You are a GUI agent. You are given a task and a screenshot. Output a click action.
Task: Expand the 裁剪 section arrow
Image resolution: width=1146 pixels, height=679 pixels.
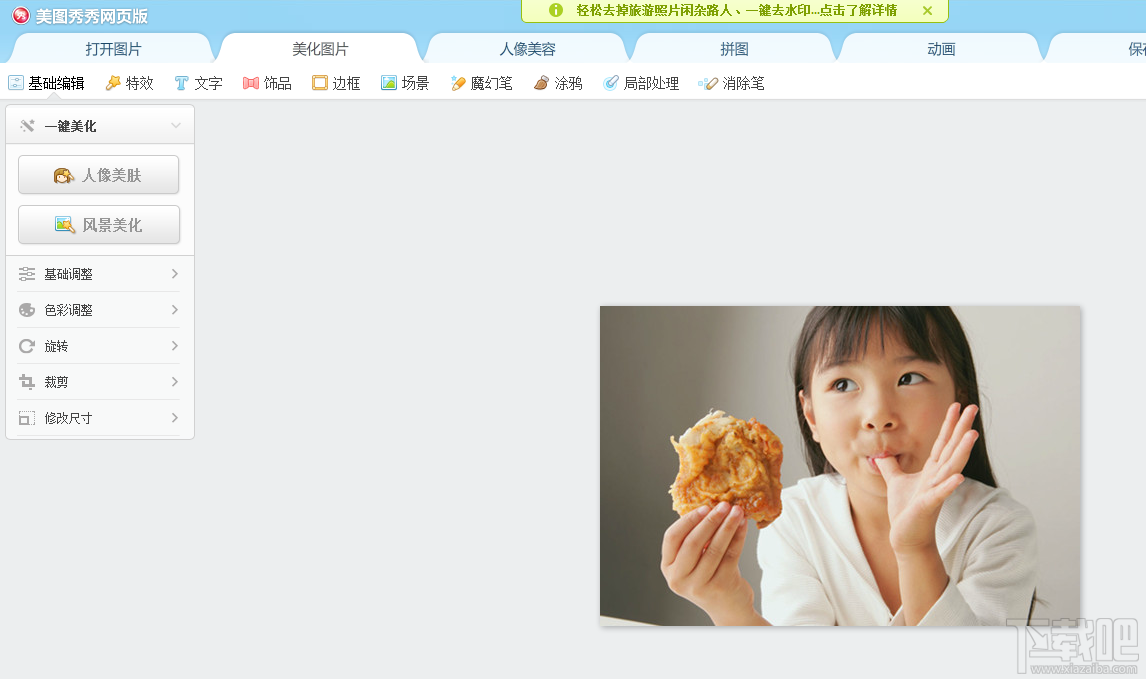[175, 382]
